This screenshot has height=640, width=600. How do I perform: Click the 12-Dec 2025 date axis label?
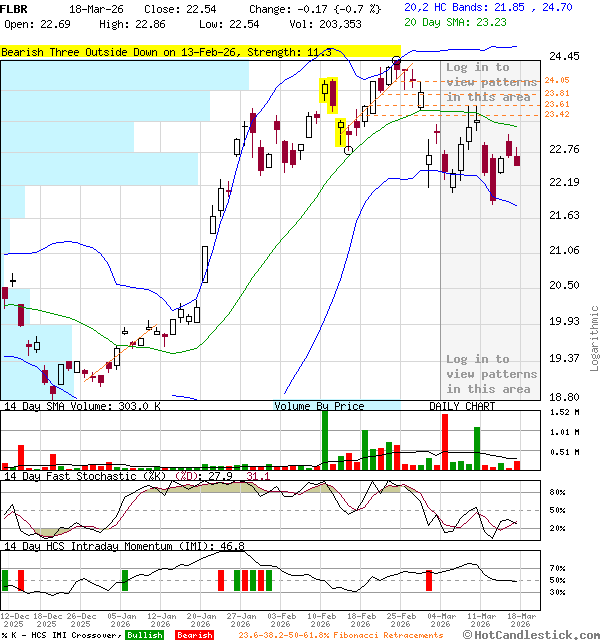coord(15,620)
